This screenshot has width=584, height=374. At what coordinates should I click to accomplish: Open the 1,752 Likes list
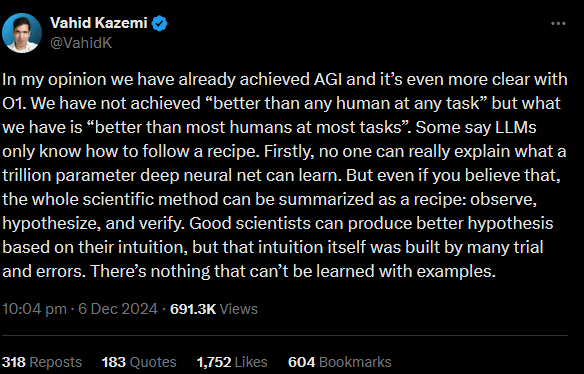(x=232, y=362)
